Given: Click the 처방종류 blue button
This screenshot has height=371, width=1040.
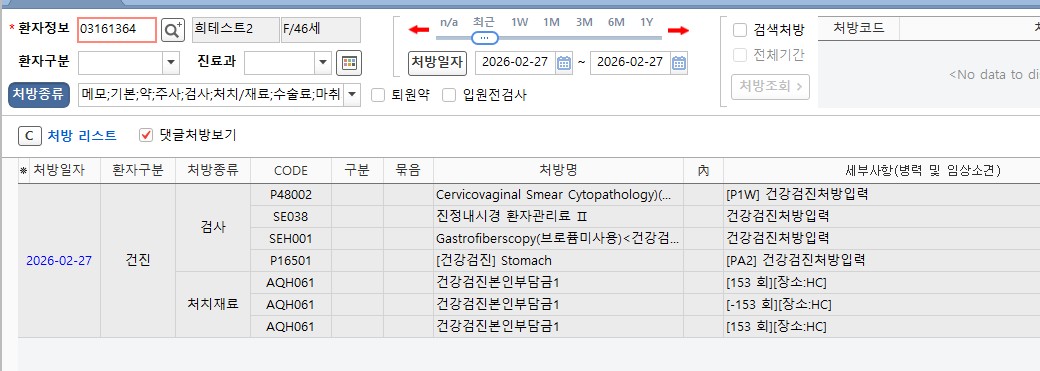Looking at the screenshot, I should 39,95.
